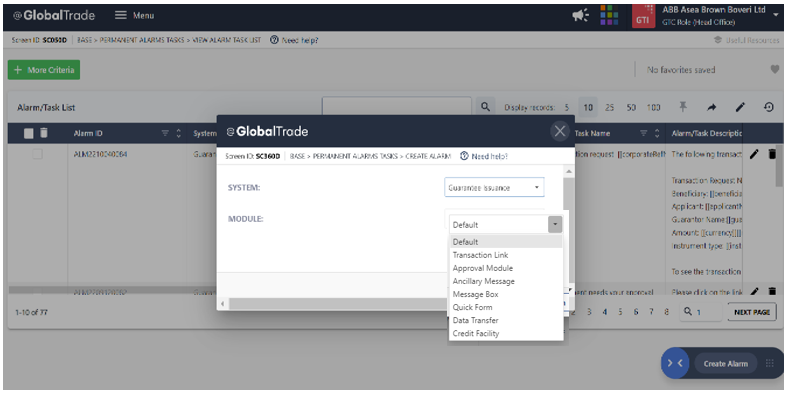Open the colored apps grid icon
This screenshot has height=398, width=787.
coord(609,15)
